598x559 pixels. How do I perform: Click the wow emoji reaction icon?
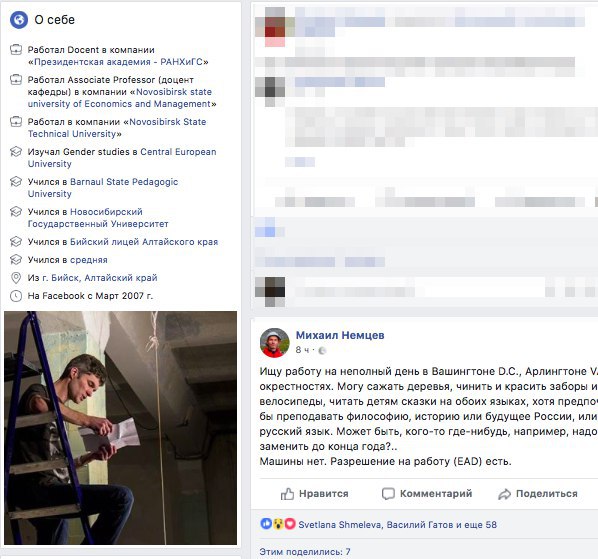pos(278,524)
